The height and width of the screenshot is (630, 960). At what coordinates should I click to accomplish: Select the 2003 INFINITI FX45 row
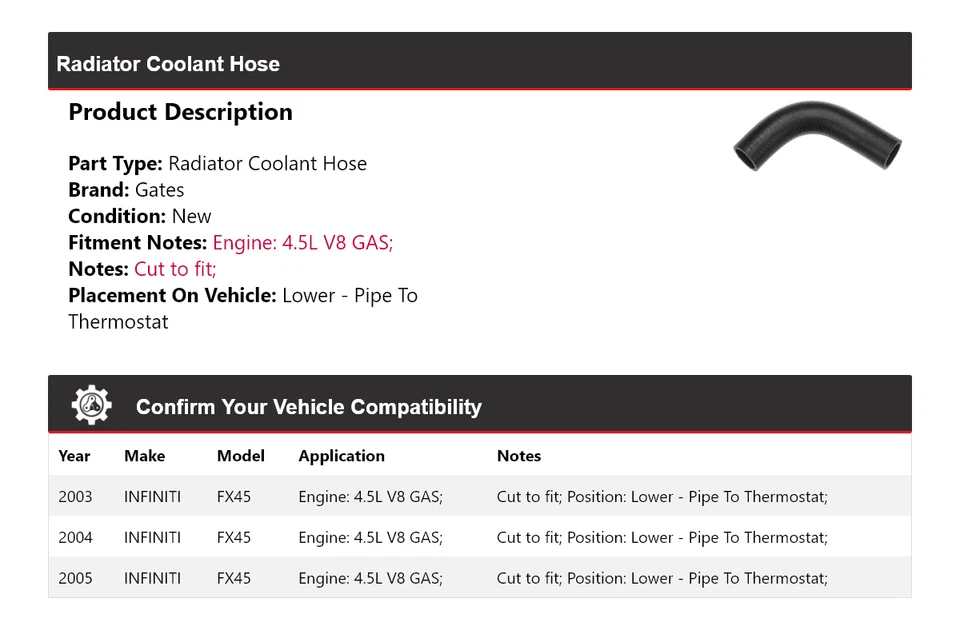479,496
